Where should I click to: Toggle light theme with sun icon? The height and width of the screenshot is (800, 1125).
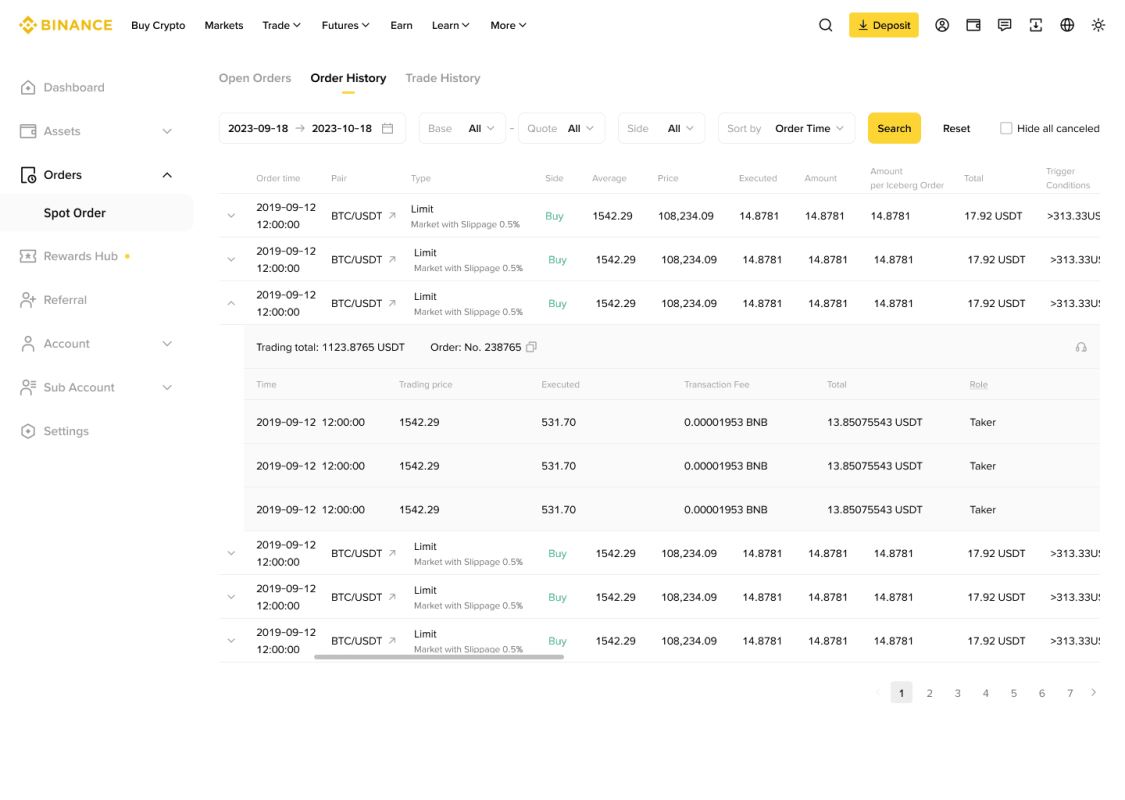1098,25
